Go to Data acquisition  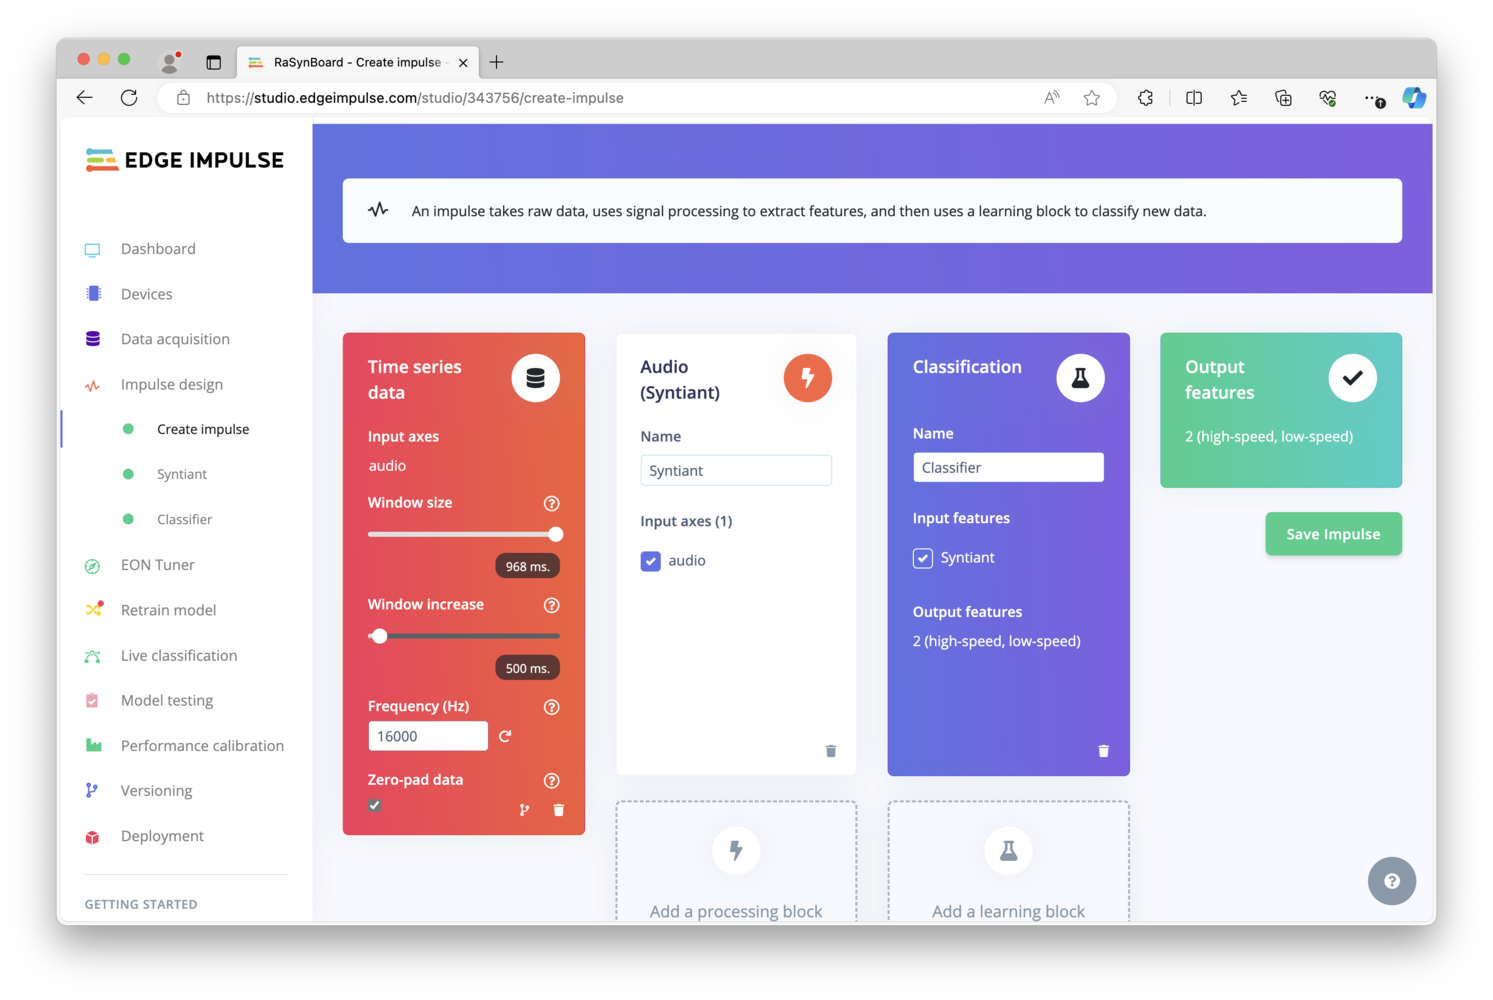click(175, 339)
